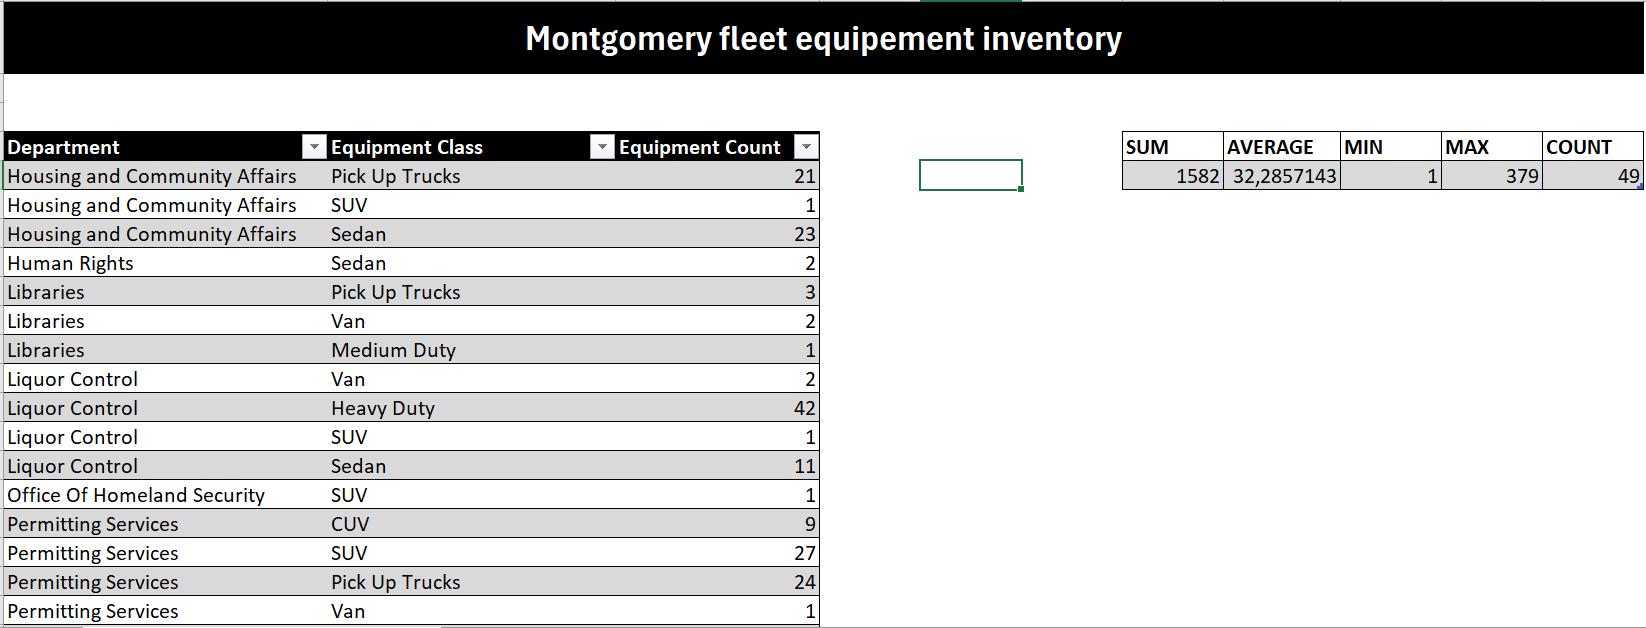Select the AVERAGE header cell
Image resolution: width=1646 pixels, height=628 pixels.
pyautogui.click(x=1282, y=147)
